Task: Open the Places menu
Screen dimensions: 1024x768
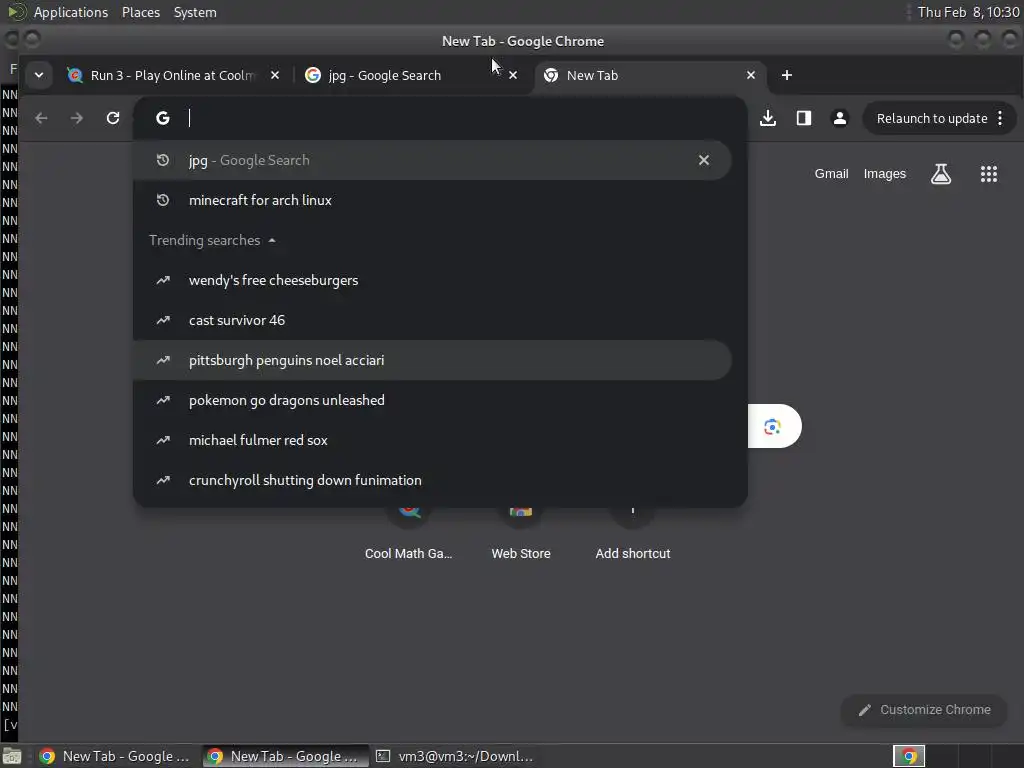Action: 141,12
